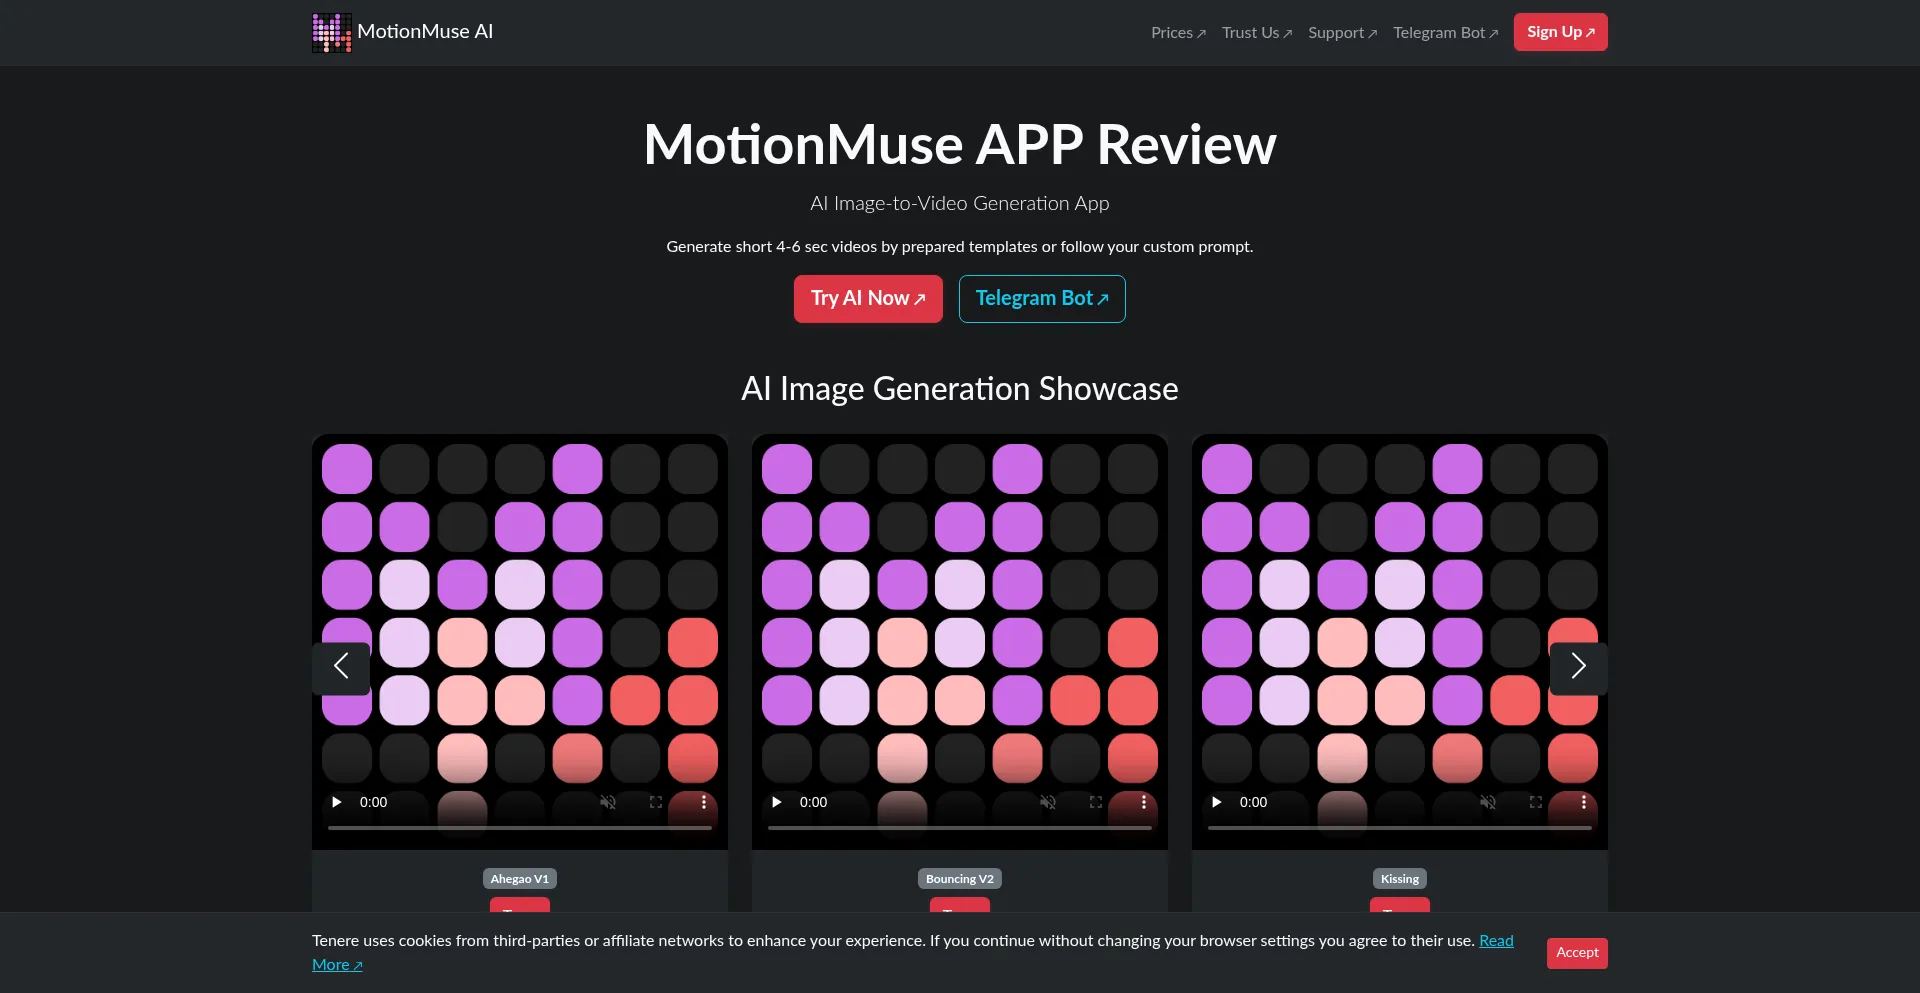The image size is (1920, 993).
Task: Enter fullscreen on Ahegao V1 video
Action: (656, 802)
